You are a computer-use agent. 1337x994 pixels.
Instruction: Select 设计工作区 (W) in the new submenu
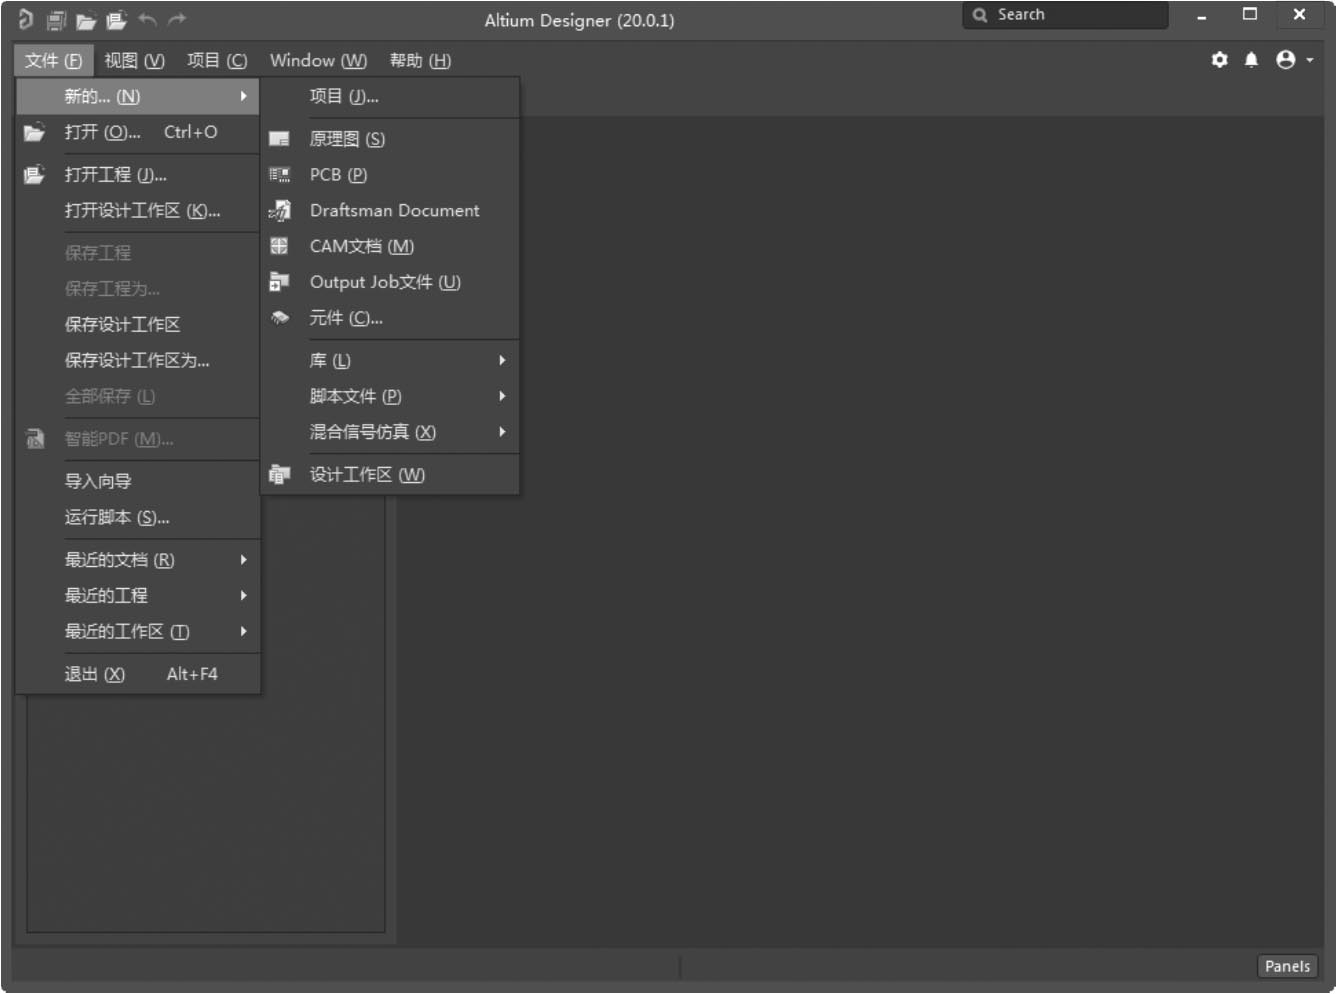(x=390, y=475)
